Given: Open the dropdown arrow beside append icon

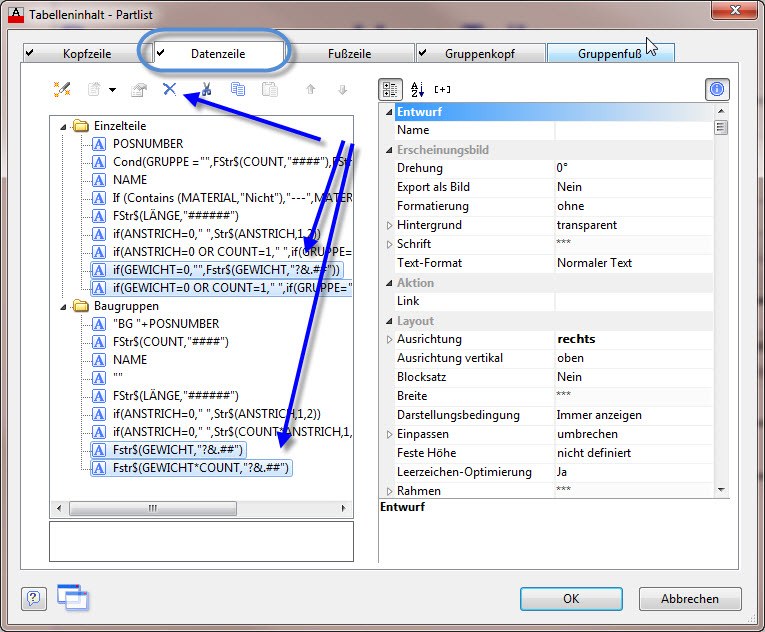Looking at the screenshot, I should pos(113,90).
